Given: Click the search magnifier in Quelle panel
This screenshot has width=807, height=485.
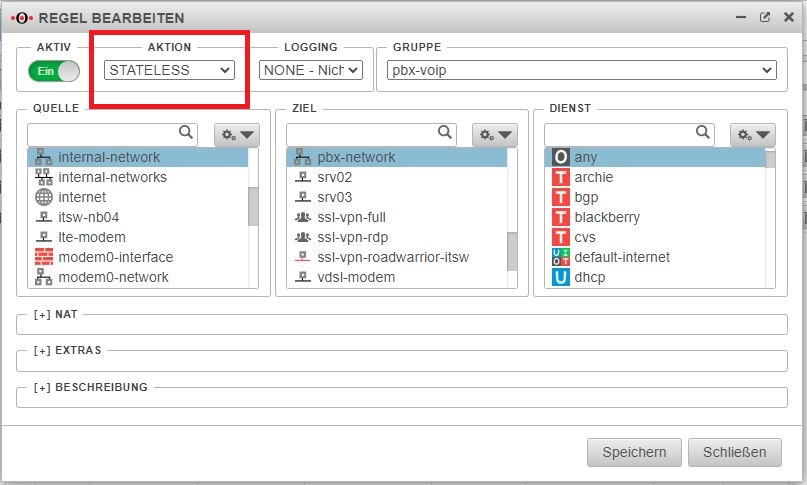Looking at the screenshot, I should coord(186,132).
